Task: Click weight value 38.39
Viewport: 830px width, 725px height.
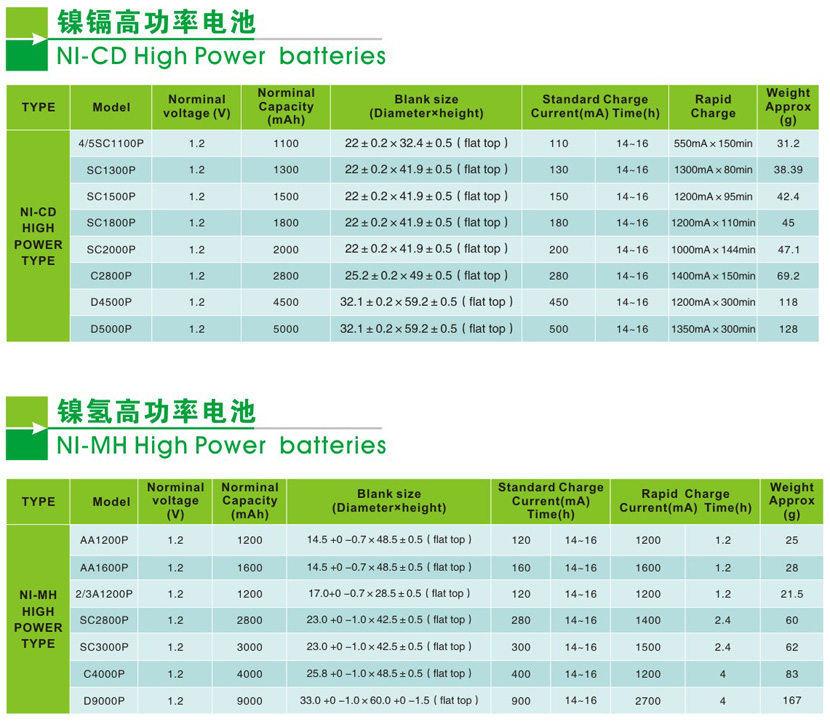Action: (788, 170)
